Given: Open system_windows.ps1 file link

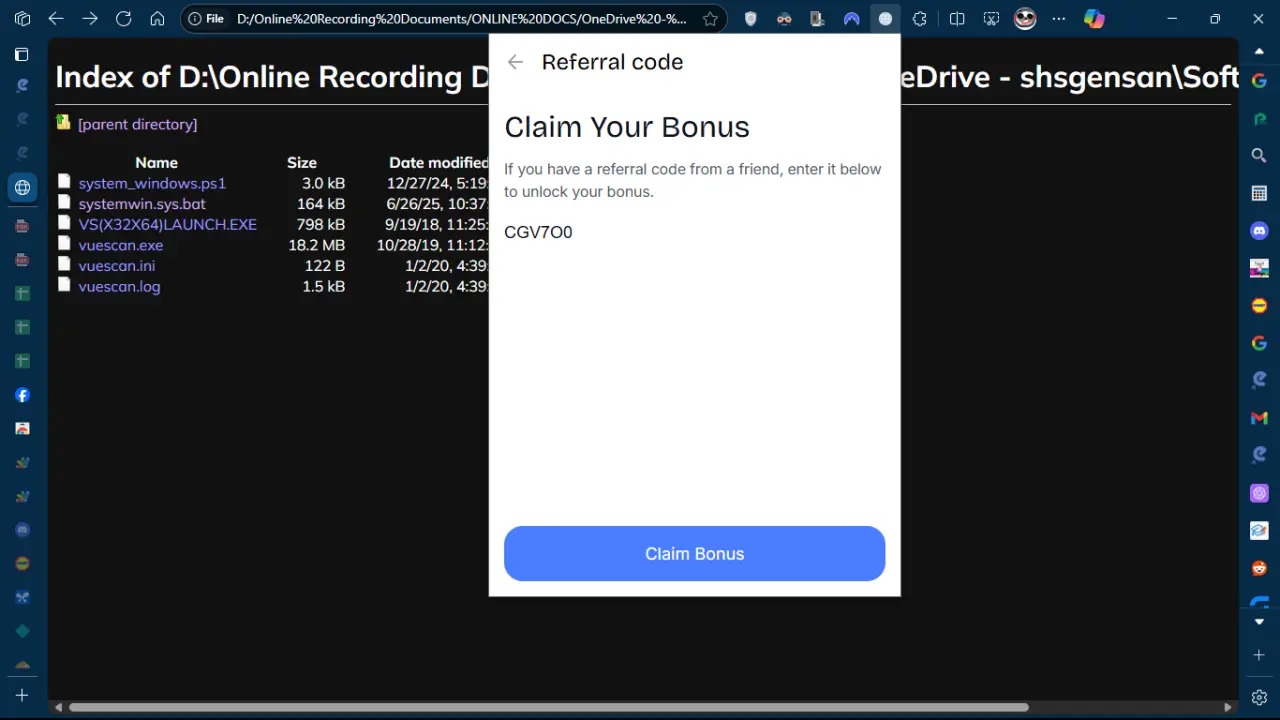Looking at the screenshot, I should (x=152, y=183).
